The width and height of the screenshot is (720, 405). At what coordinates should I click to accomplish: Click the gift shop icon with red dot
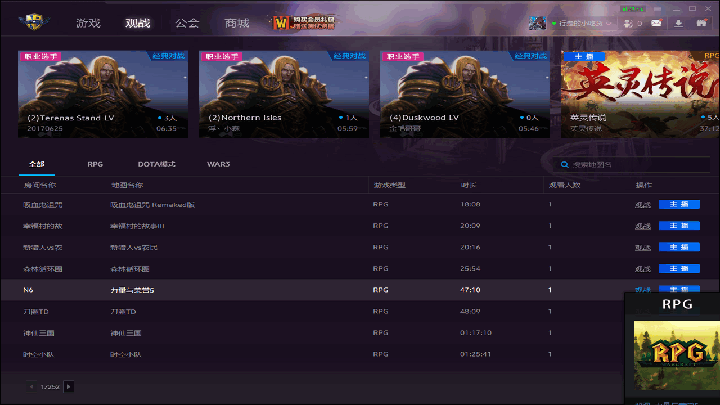point(701,22)
